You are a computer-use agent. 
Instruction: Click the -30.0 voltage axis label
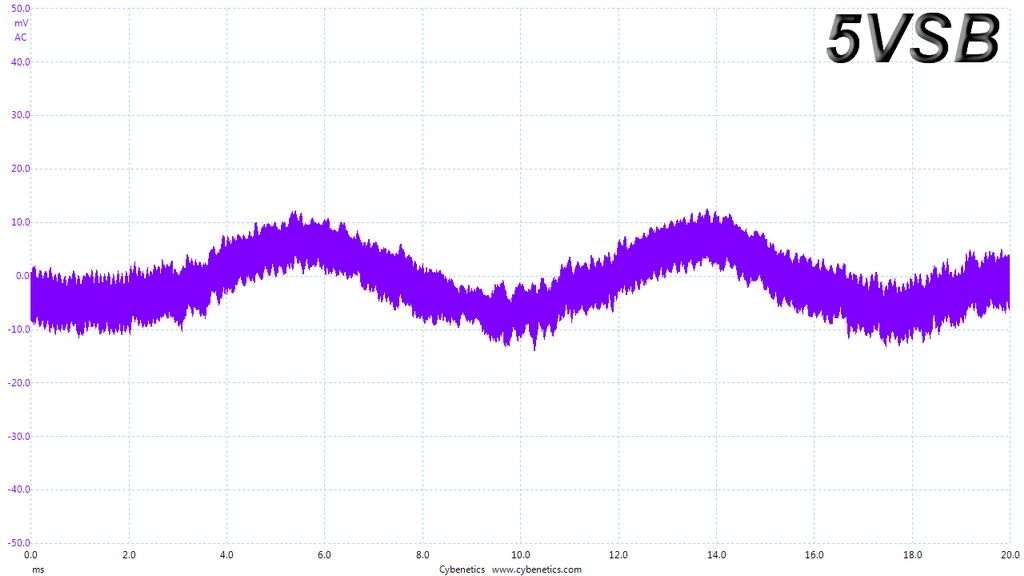click(19, 436)
